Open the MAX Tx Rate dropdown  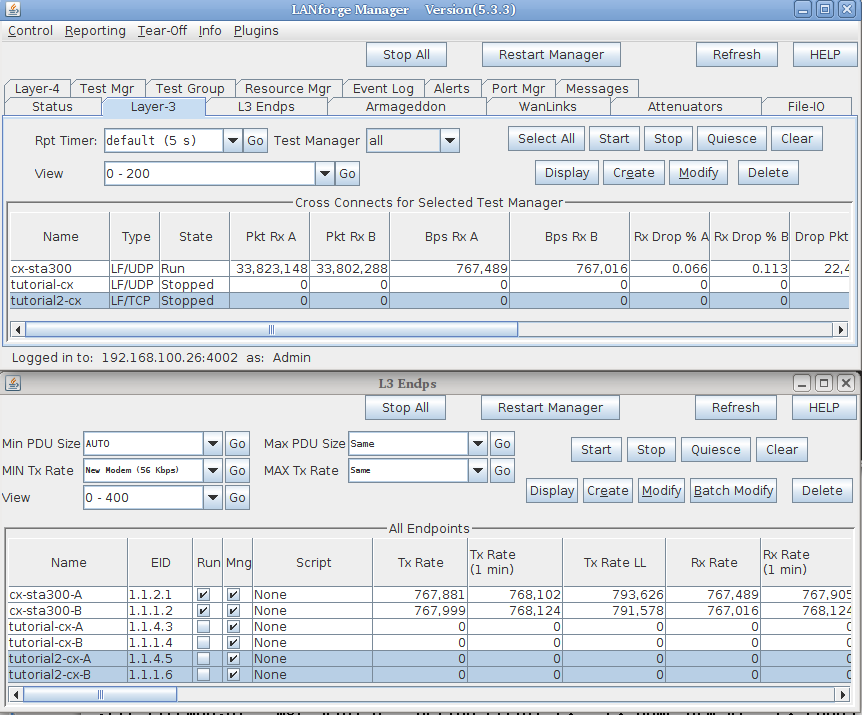point(478,470)
